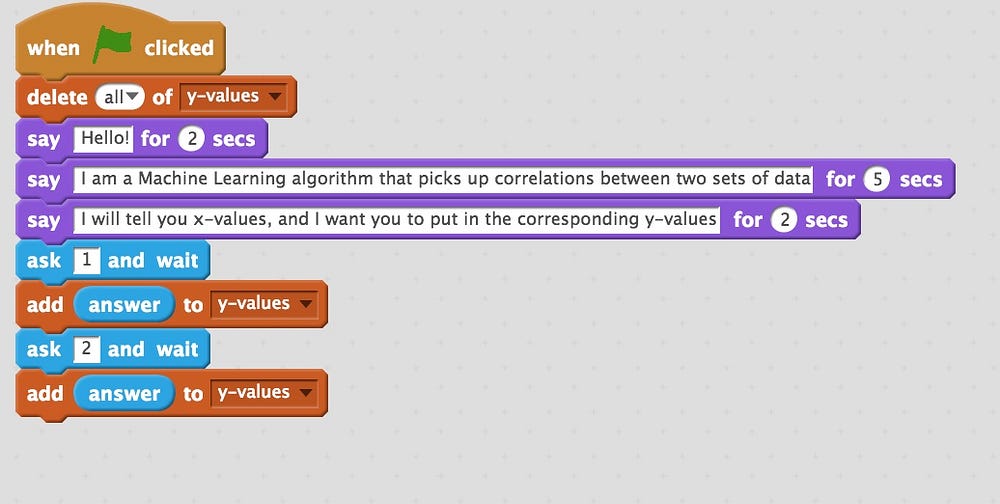The height and width of the screenshot is (504, 1000).
Task: Click the first 'ask' block label
Action: point(45,261)
